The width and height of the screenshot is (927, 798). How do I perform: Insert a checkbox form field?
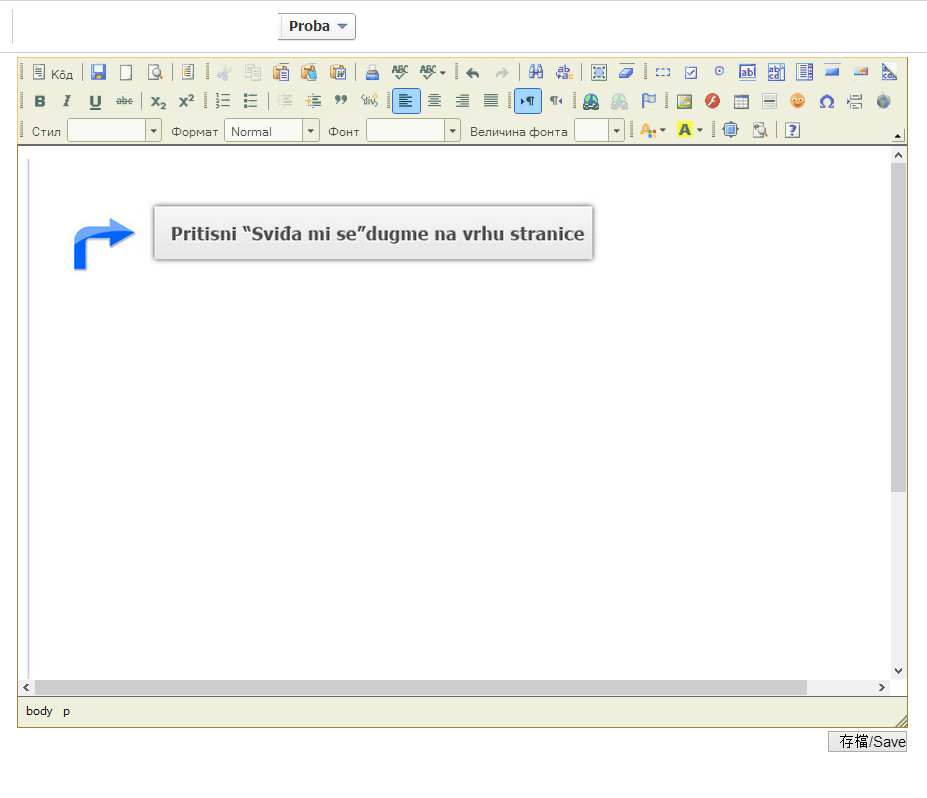[691, 73]
